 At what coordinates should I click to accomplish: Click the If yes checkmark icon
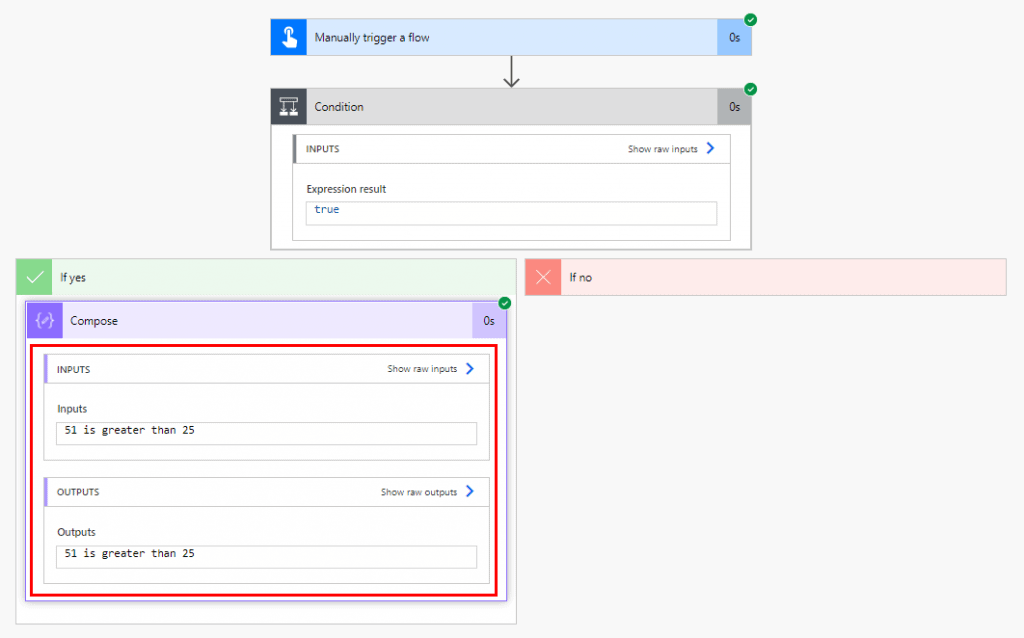point(34,278)
